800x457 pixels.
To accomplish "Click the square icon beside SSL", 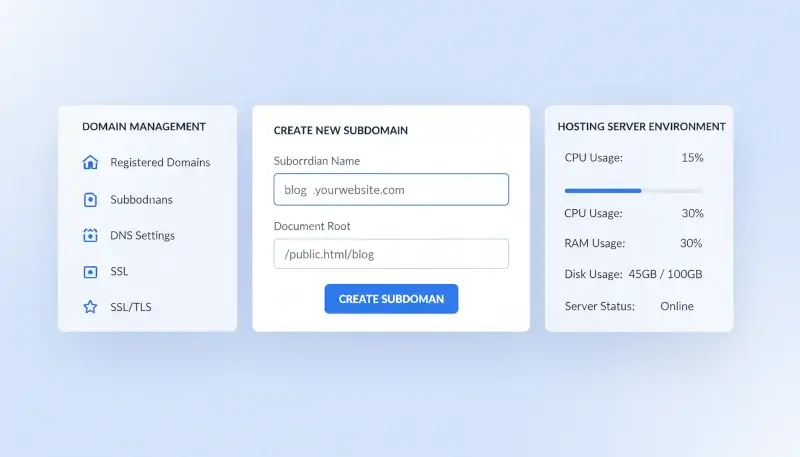I will click(x=90, y=272).
